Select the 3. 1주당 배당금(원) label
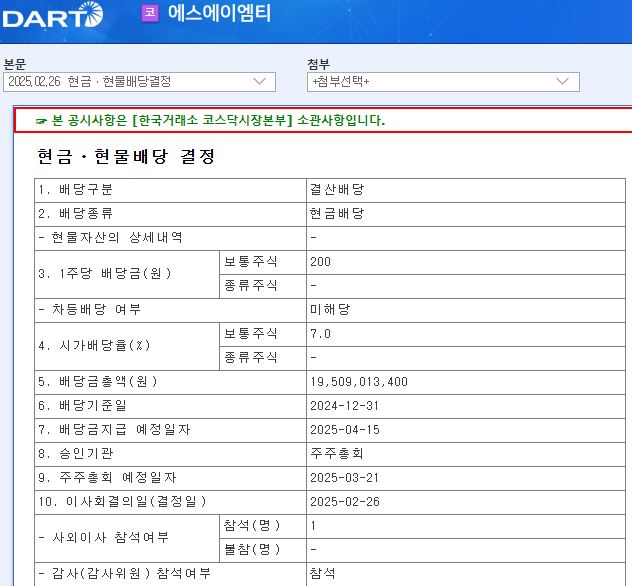The height and width of the screenshot is (586, 632). coord(105,274)
